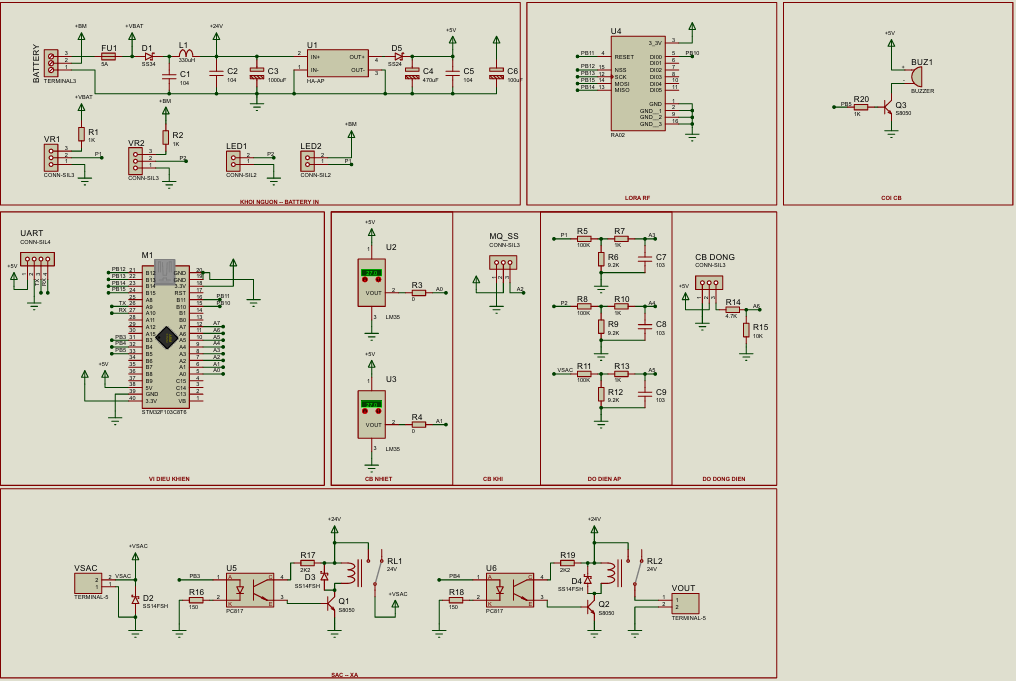Select the D5 diode symbol
Viewport: 1016px width, 681px height.
[398, 57]
